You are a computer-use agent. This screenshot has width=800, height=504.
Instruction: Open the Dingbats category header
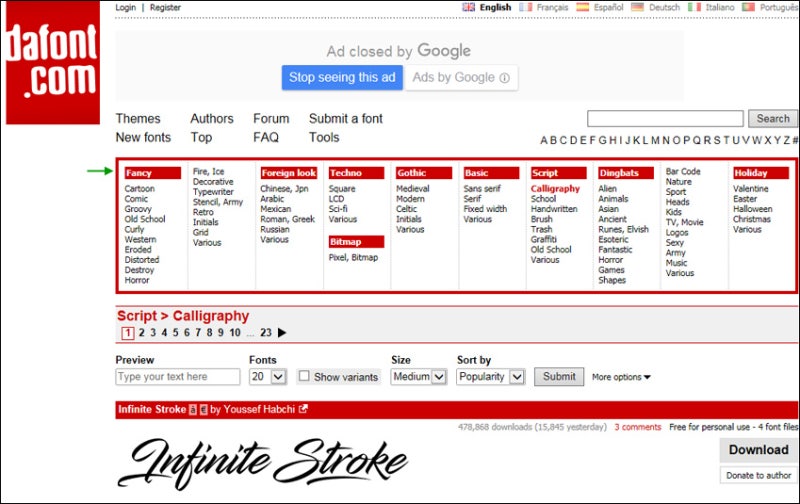[626, 173]
